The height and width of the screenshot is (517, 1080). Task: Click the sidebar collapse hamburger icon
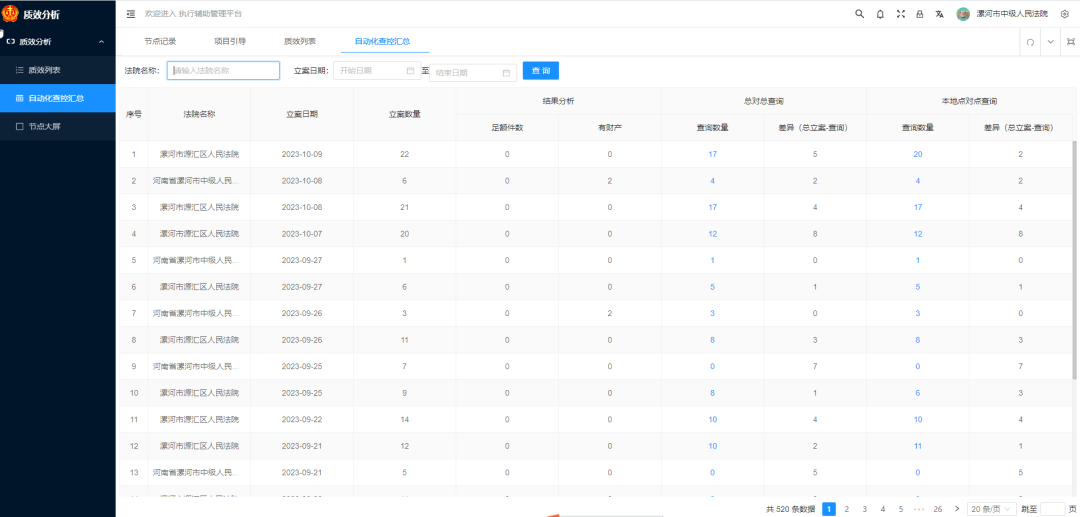[x=131, y=14]
